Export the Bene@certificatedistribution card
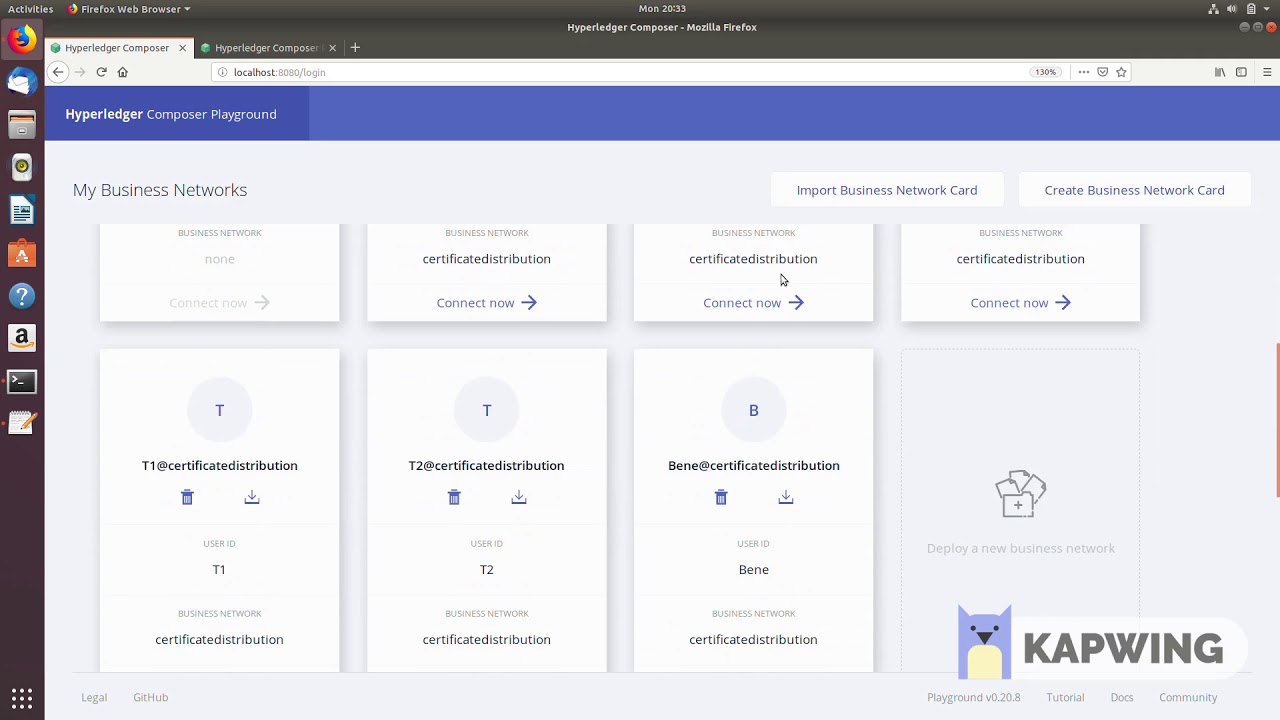The image size is (1280, 720). [x=786, y=497]
